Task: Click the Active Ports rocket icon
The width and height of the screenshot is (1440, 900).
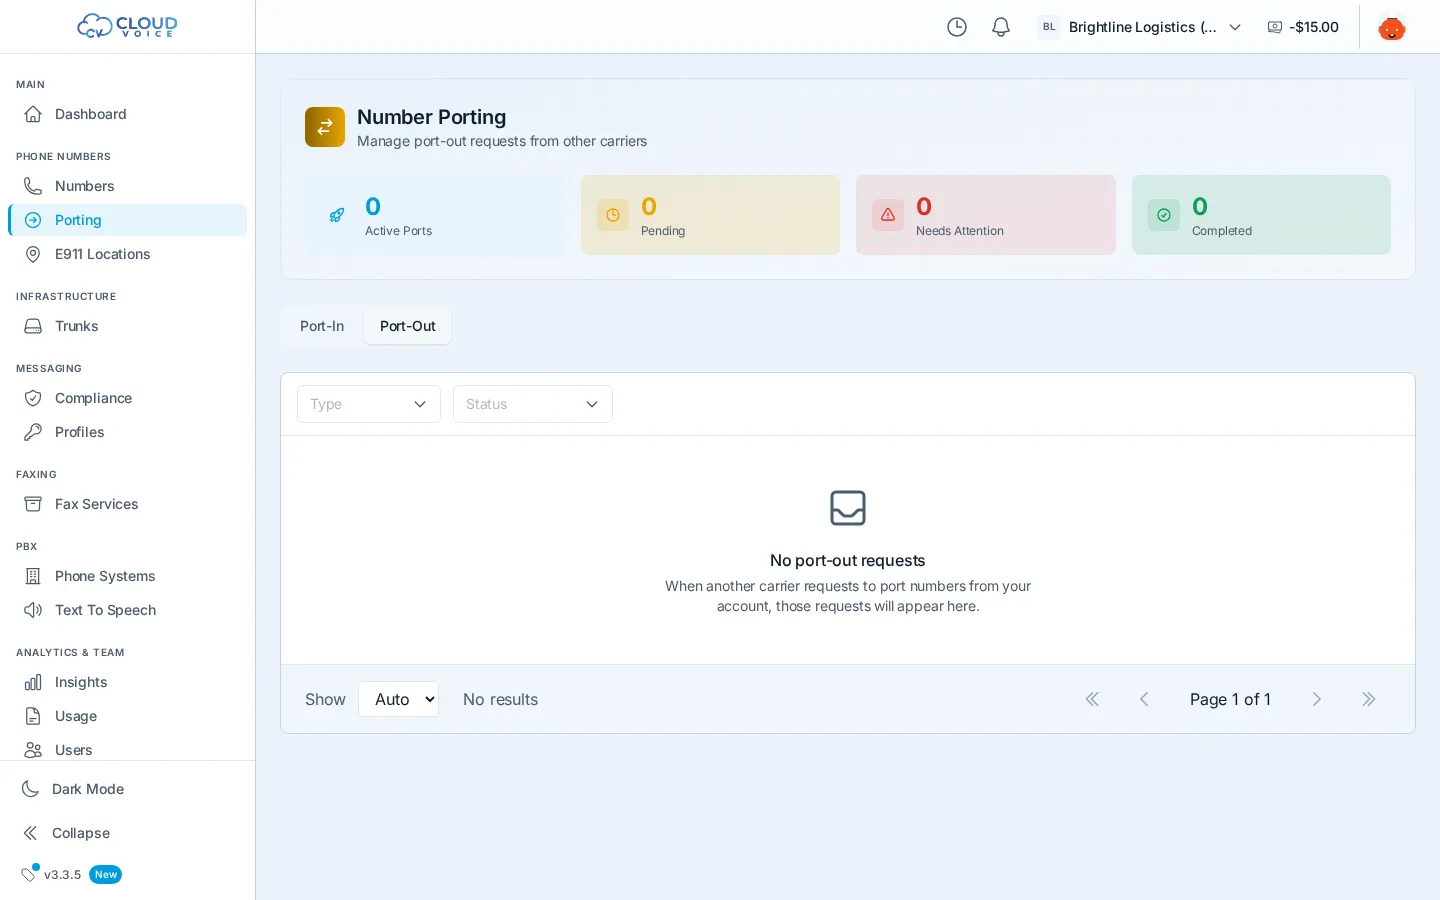Action: point(337,215)
